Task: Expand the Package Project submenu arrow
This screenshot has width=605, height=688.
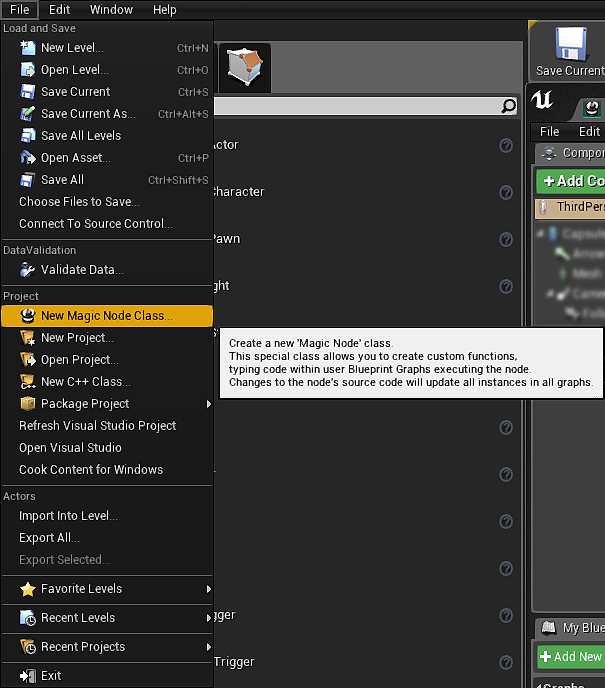Action: point(209,404)
